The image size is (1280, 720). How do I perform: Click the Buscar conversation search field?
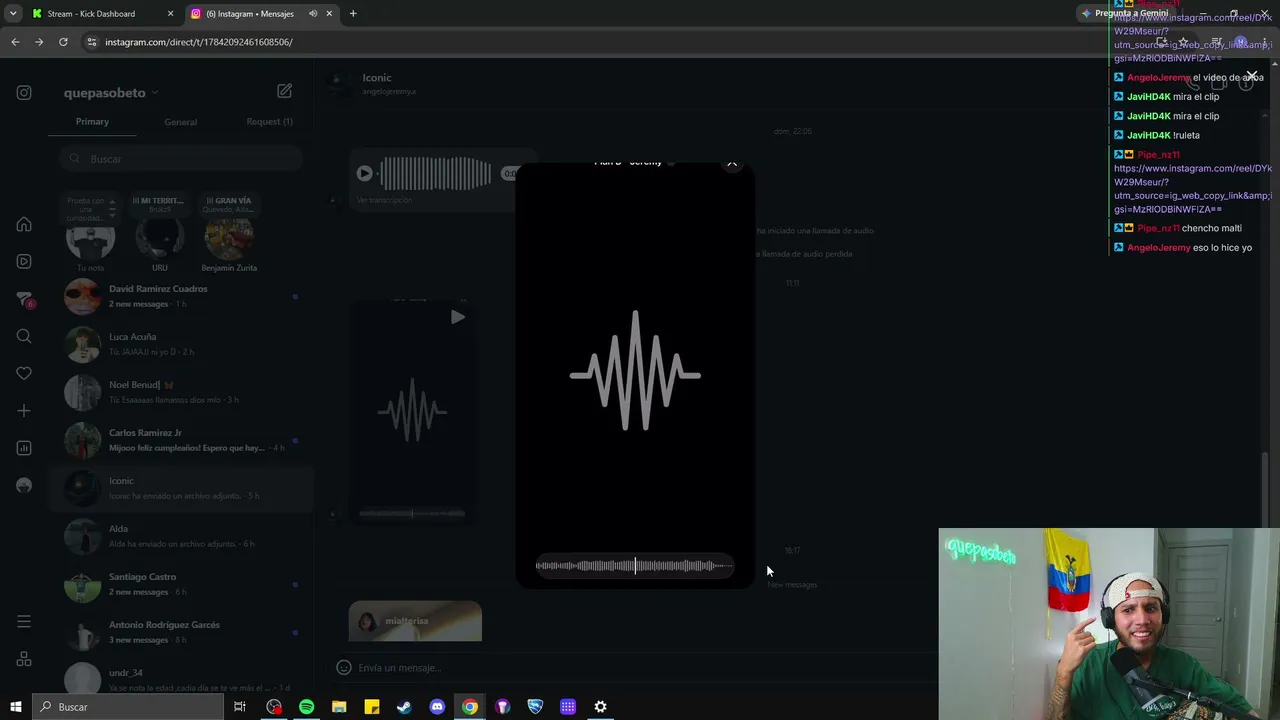[180, 159]
